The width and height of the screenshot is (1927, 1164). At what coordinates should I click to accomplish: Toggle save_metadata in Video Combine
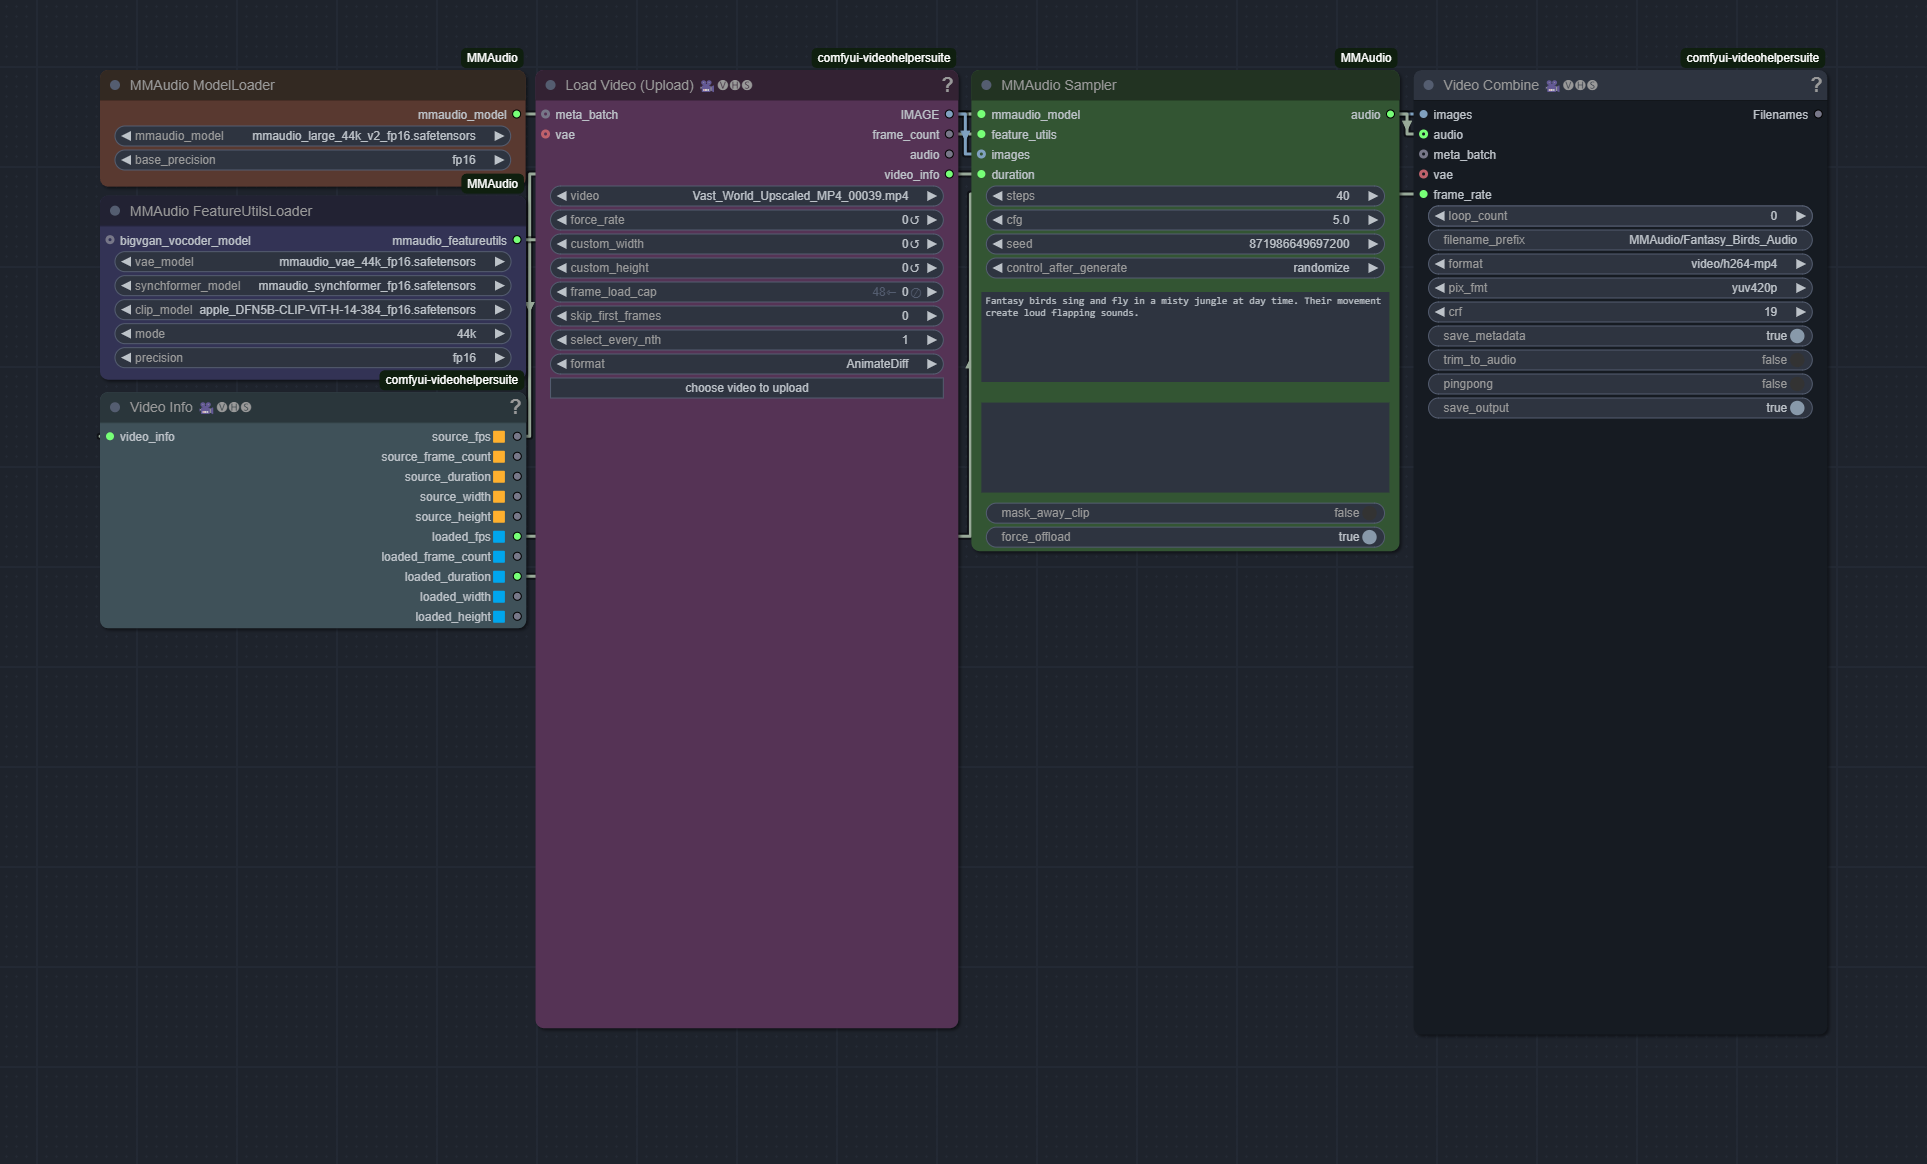pos(1796,336)
